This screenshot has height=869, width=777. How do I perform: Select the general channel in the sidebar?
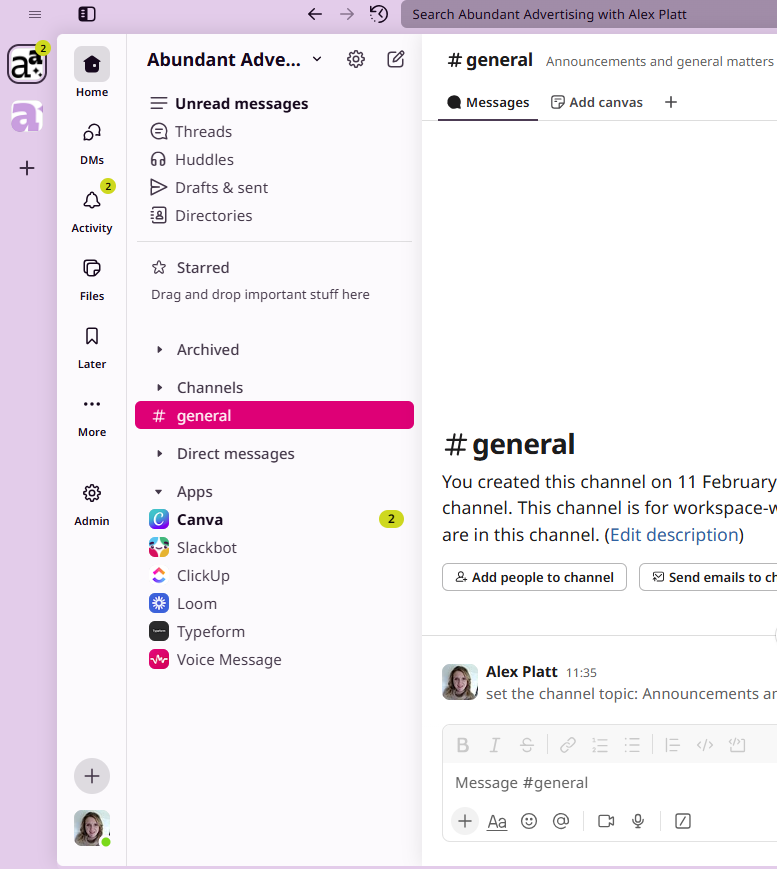(274, 415)
